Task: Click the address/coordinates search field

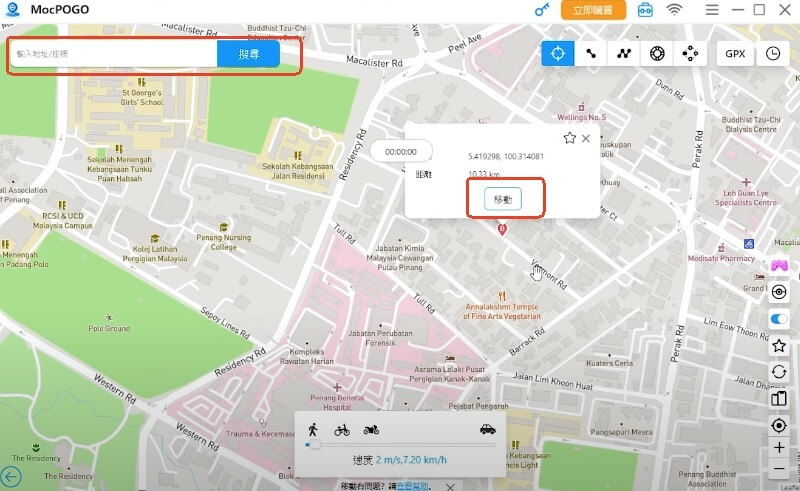Action: 114,54
